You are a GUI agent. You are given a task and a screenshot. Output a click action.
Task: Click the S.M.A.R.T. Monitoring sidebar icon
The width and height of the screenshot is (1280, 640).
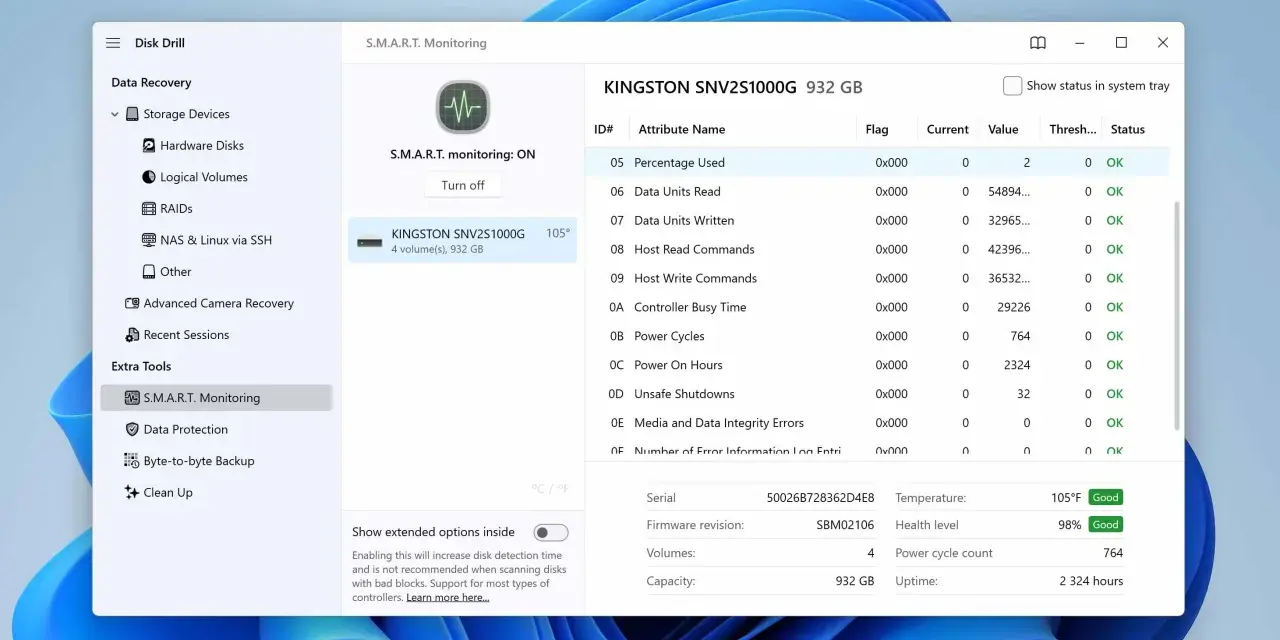pos(132,398)
